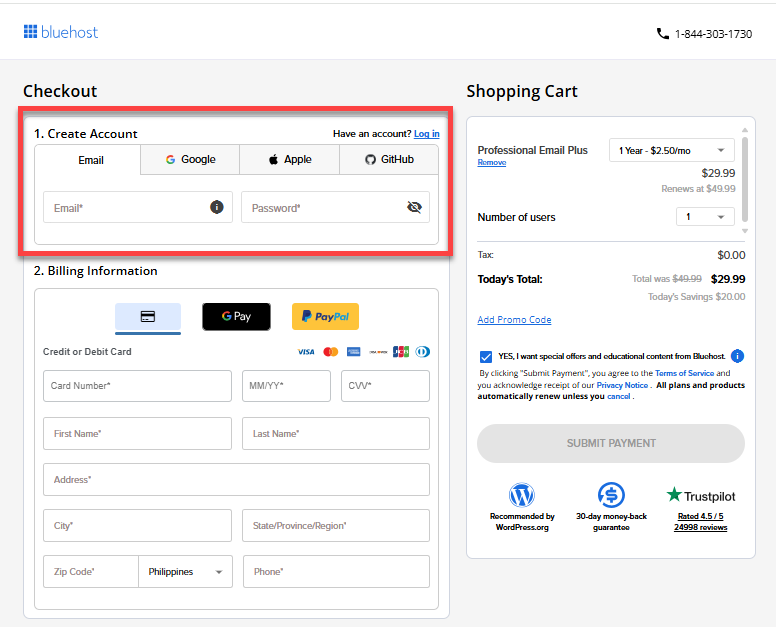Image resolution: width=776 pixels, height=627 pixels.
Task: Click the cart scrollbar down arrow
Action: 745,231
